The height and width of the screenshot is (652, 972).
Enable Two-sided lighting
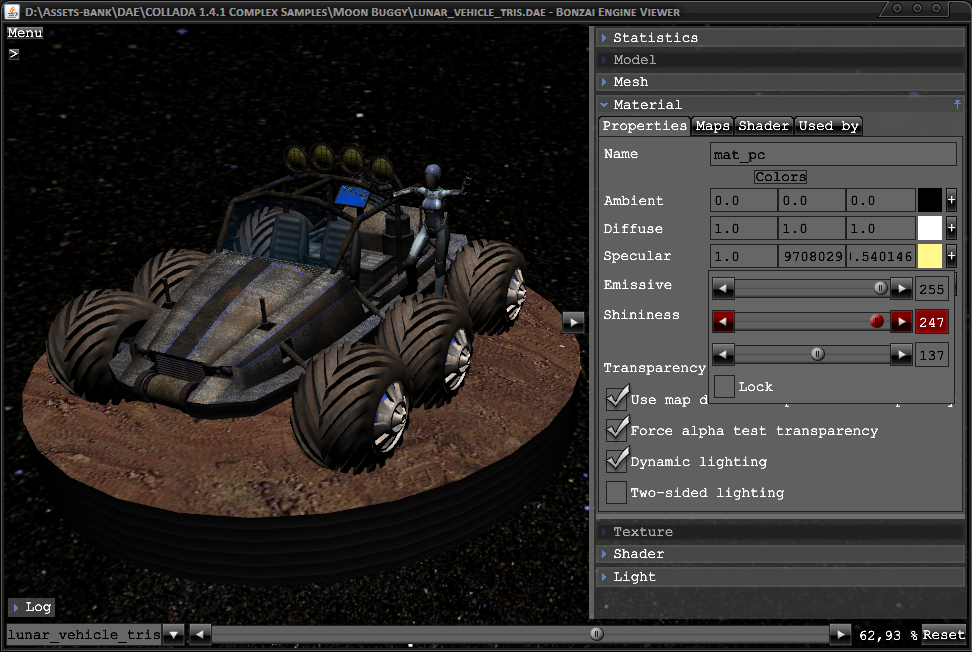point(617,492)
